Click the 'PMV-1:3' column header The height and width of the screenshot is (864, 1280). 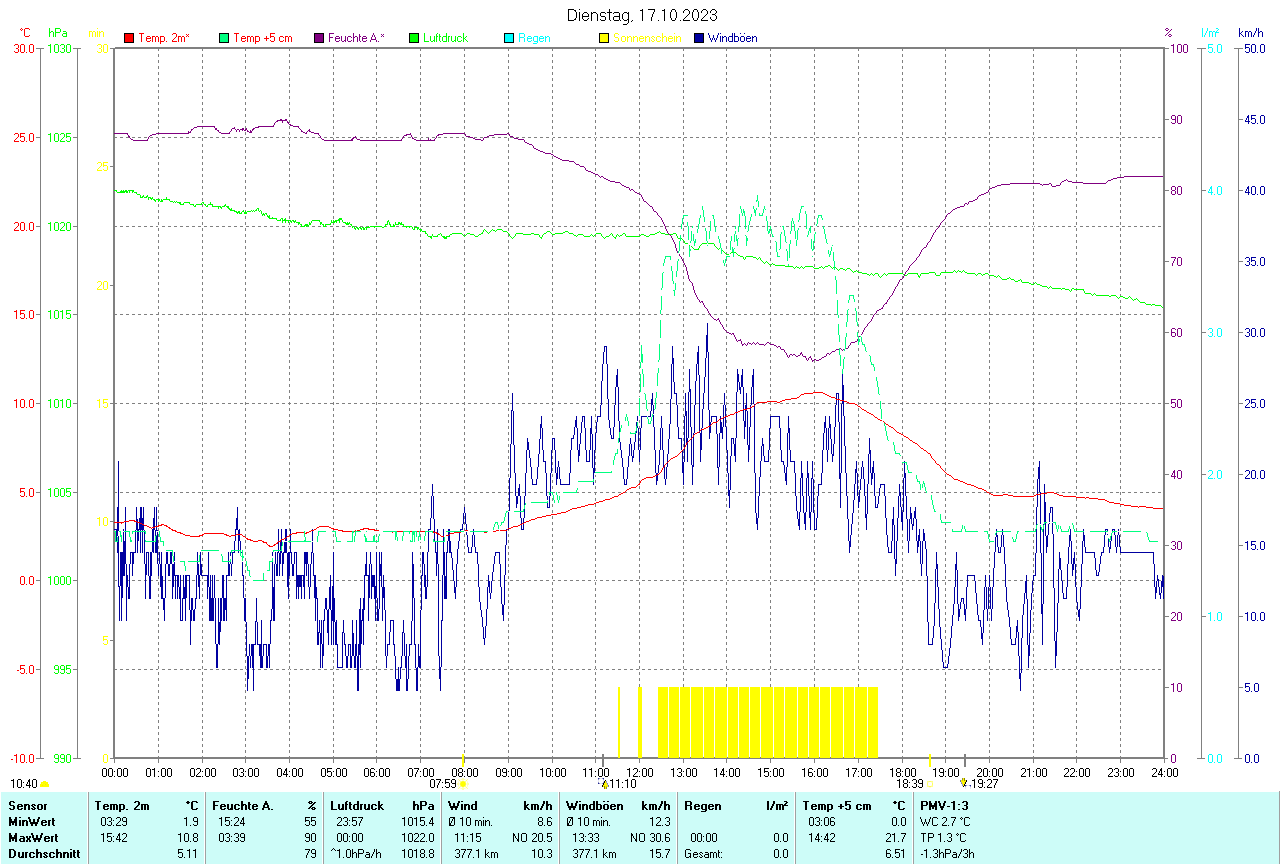[944, 806]
